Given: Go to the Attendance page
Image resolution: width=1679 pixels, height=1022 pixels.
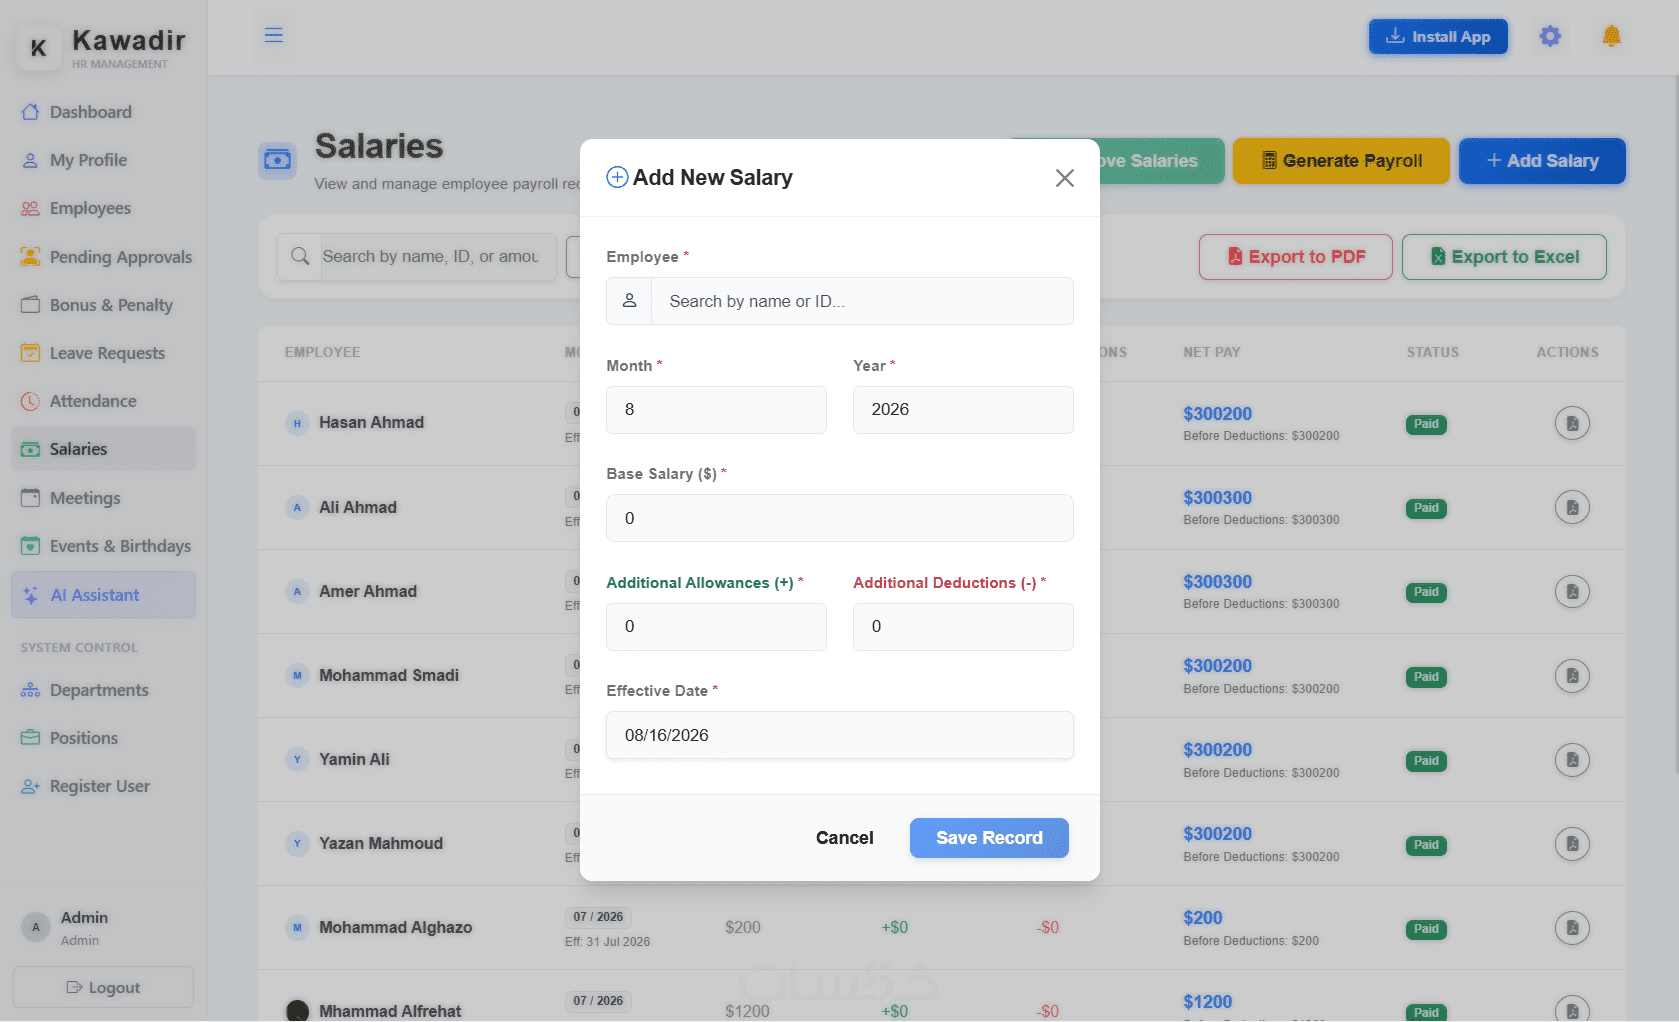Looking at the screenshot, I should 103,401.
